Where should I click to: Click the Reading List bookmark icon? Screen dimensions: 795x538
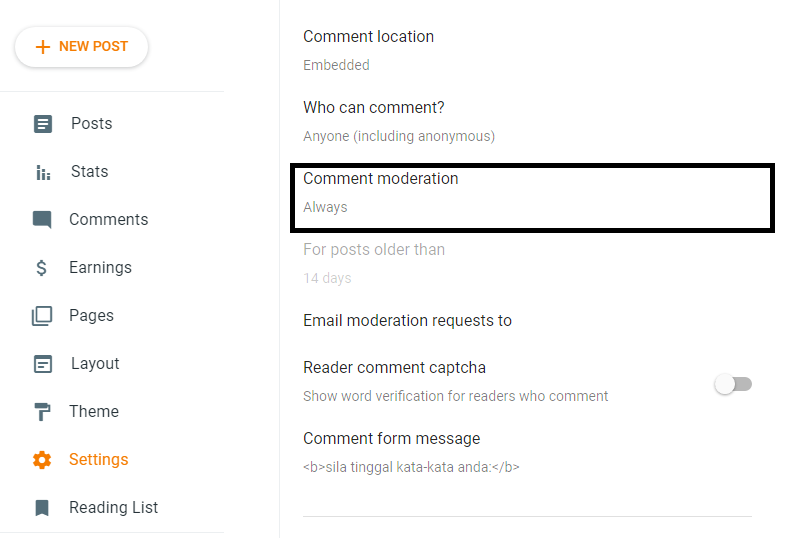point(42,508)
